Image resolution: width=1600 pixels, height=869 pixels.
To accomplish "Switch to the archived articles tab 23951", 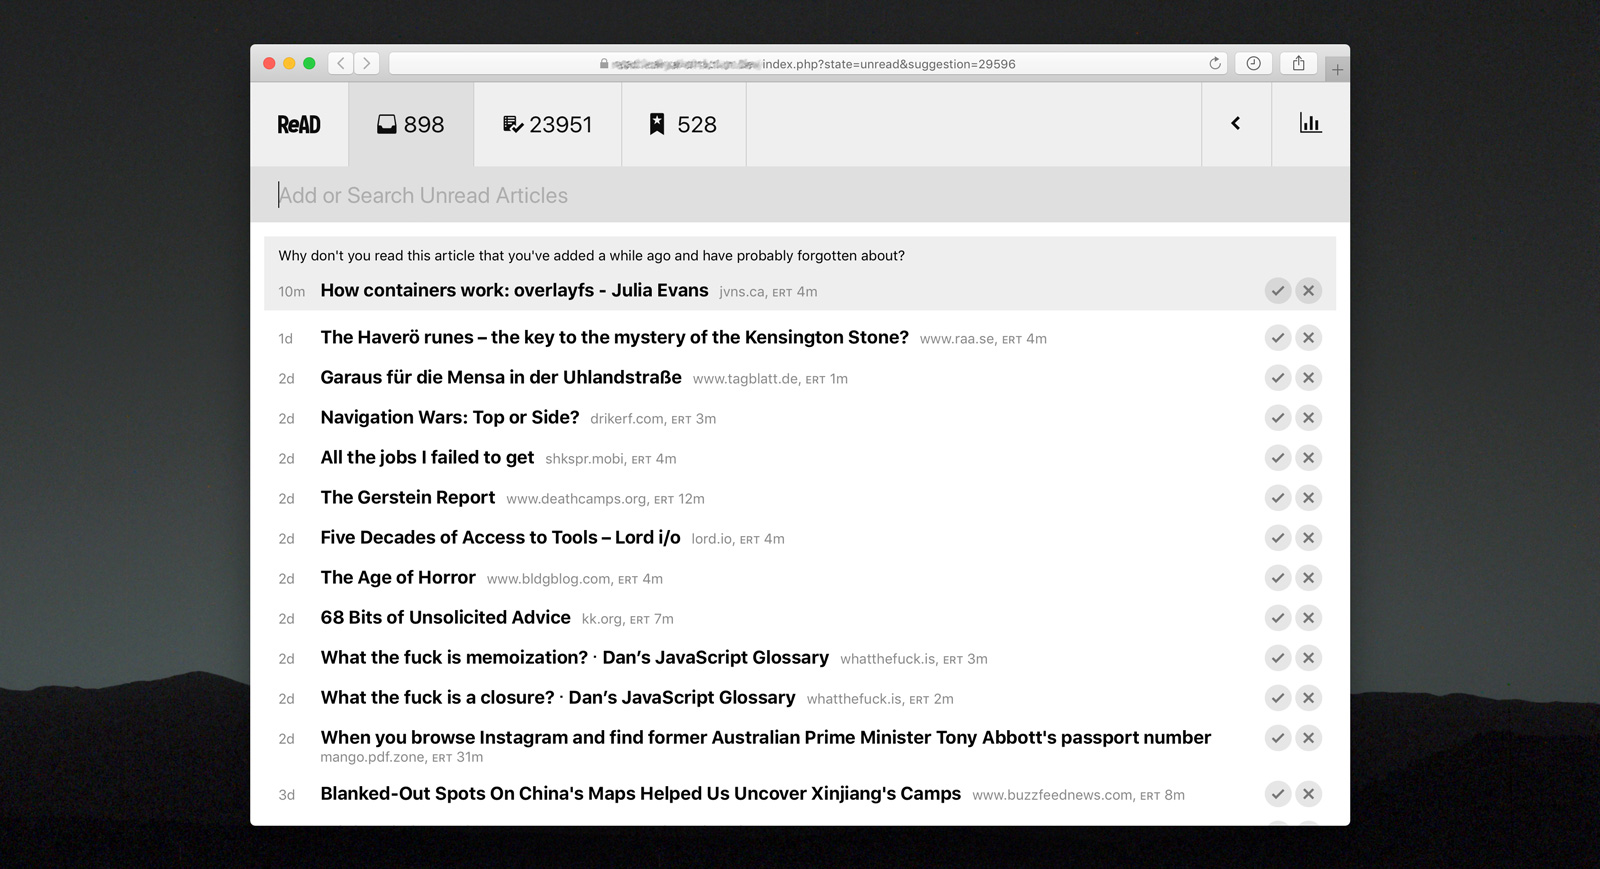I will [548, 125].
